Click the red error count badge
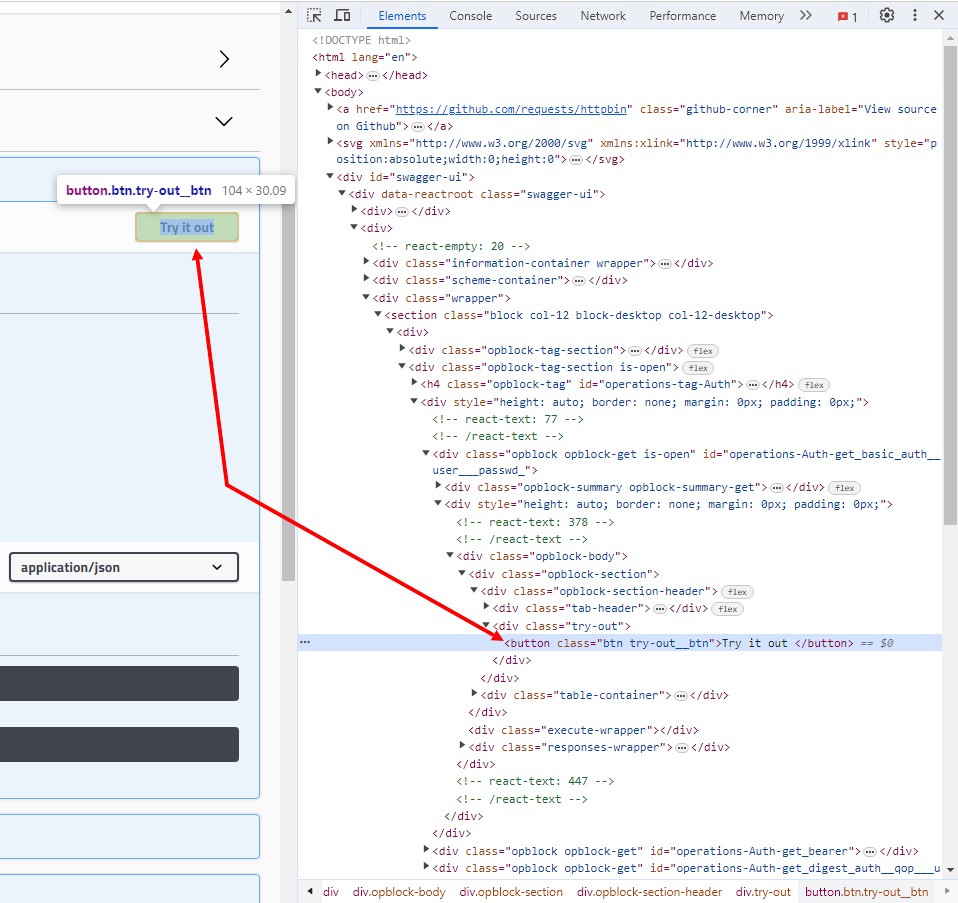The width and height of the screenshot is (958, 903). coord(848,17)
